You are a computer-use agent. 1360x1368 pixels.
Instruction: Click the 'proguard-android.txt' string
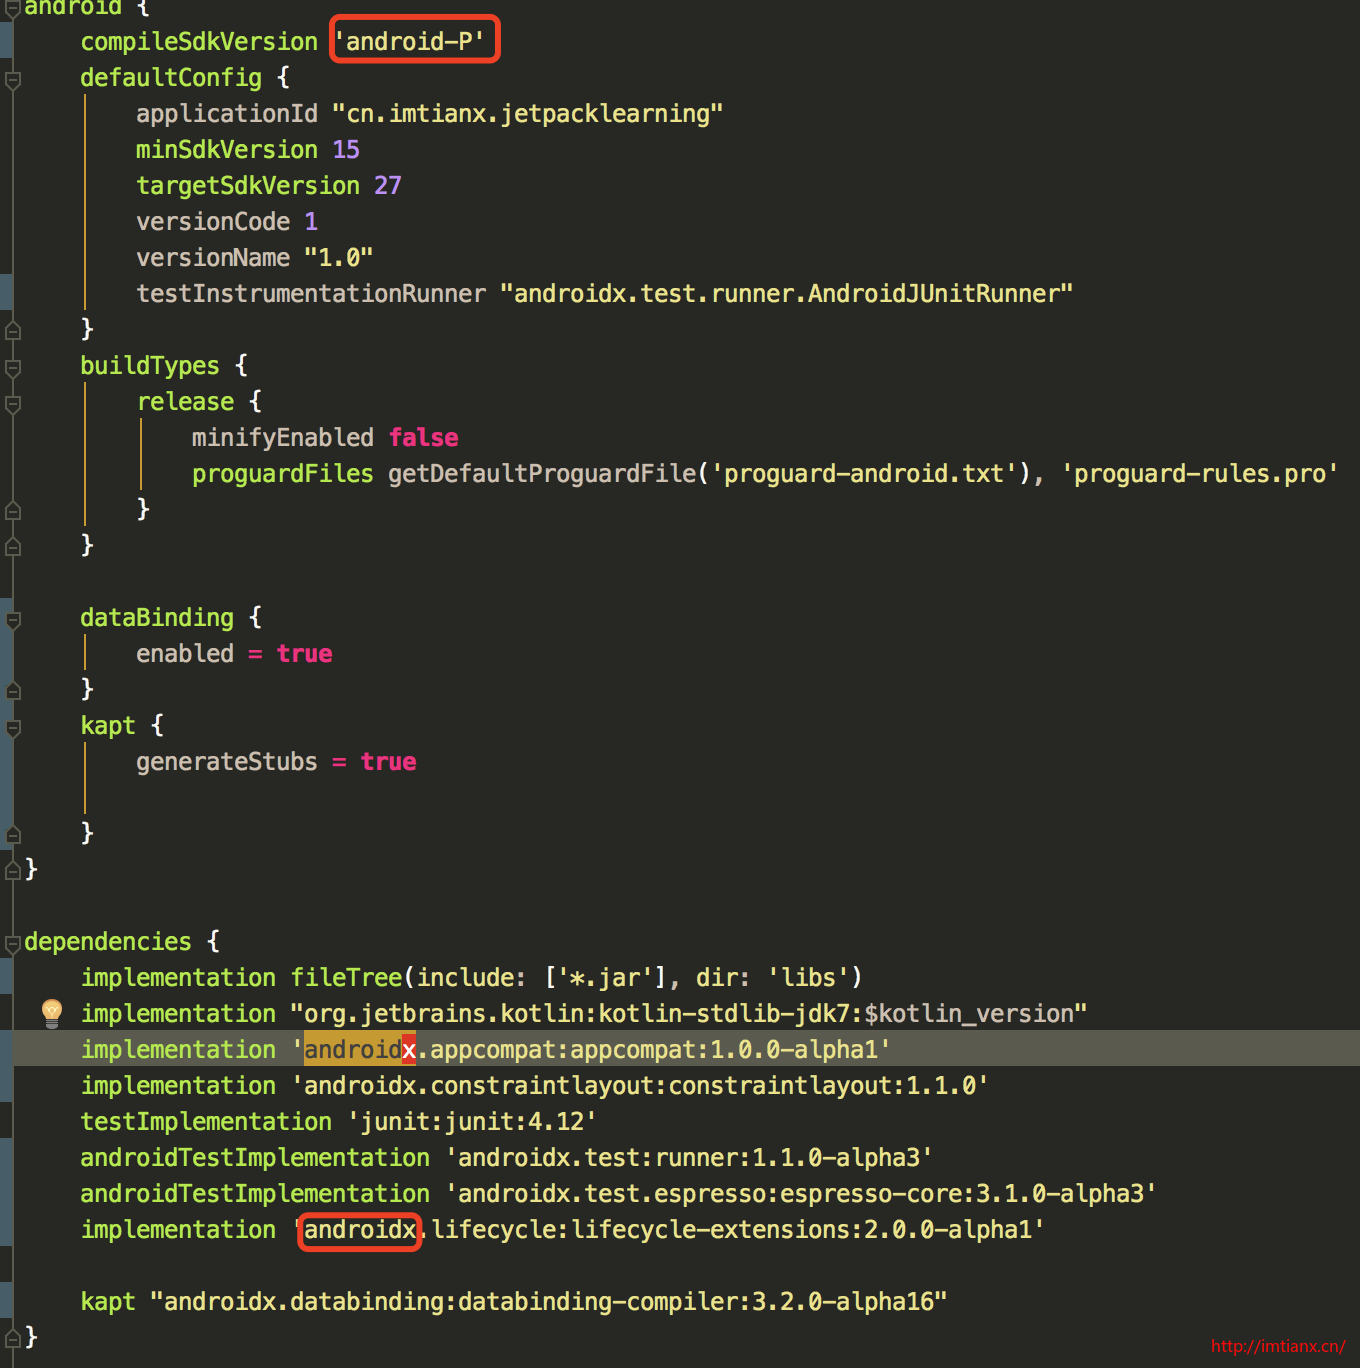[x=863, y=473]
